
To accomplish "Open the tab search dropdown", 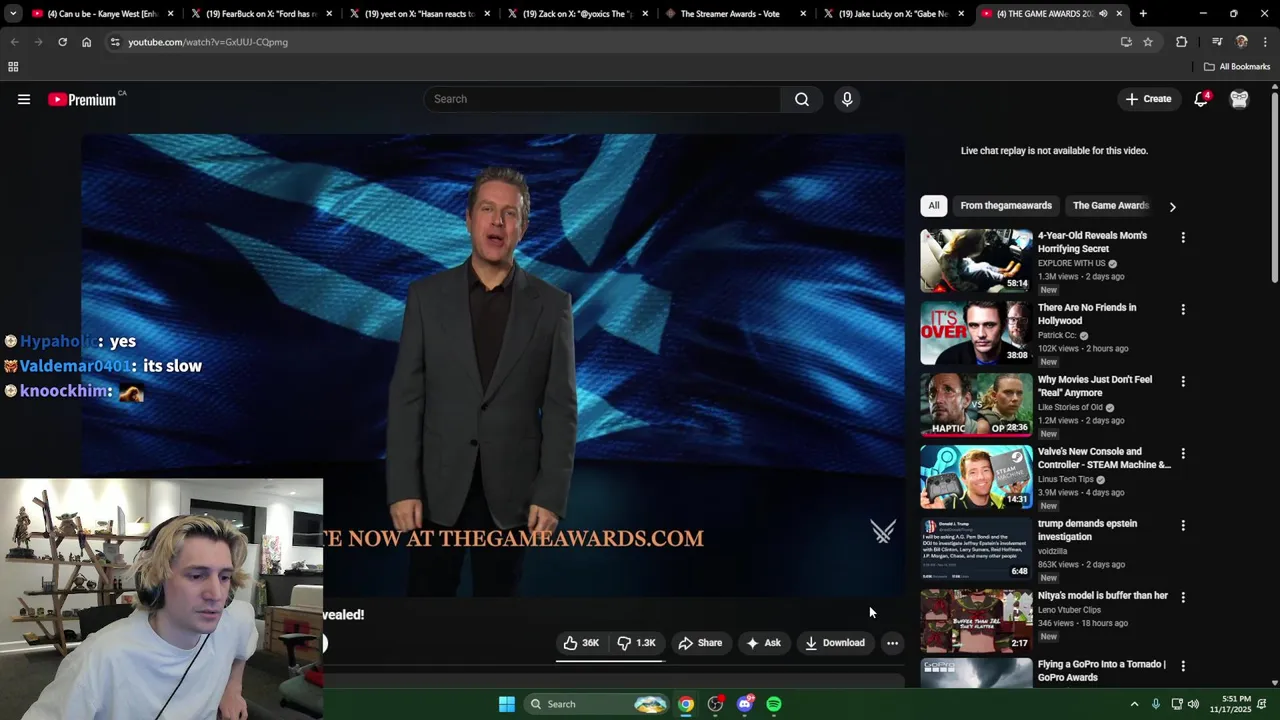I will [12, 14].
